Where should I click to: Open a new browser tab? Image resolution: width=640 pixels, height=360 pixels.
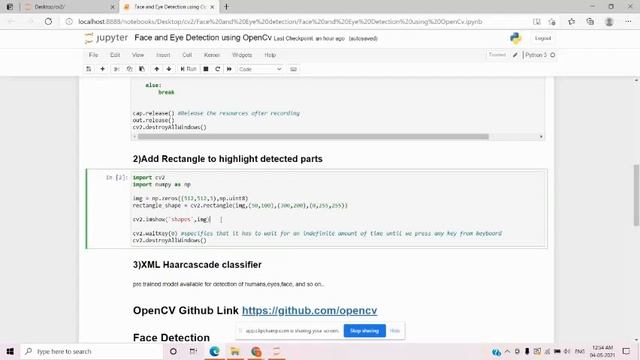tap(226, 7)
